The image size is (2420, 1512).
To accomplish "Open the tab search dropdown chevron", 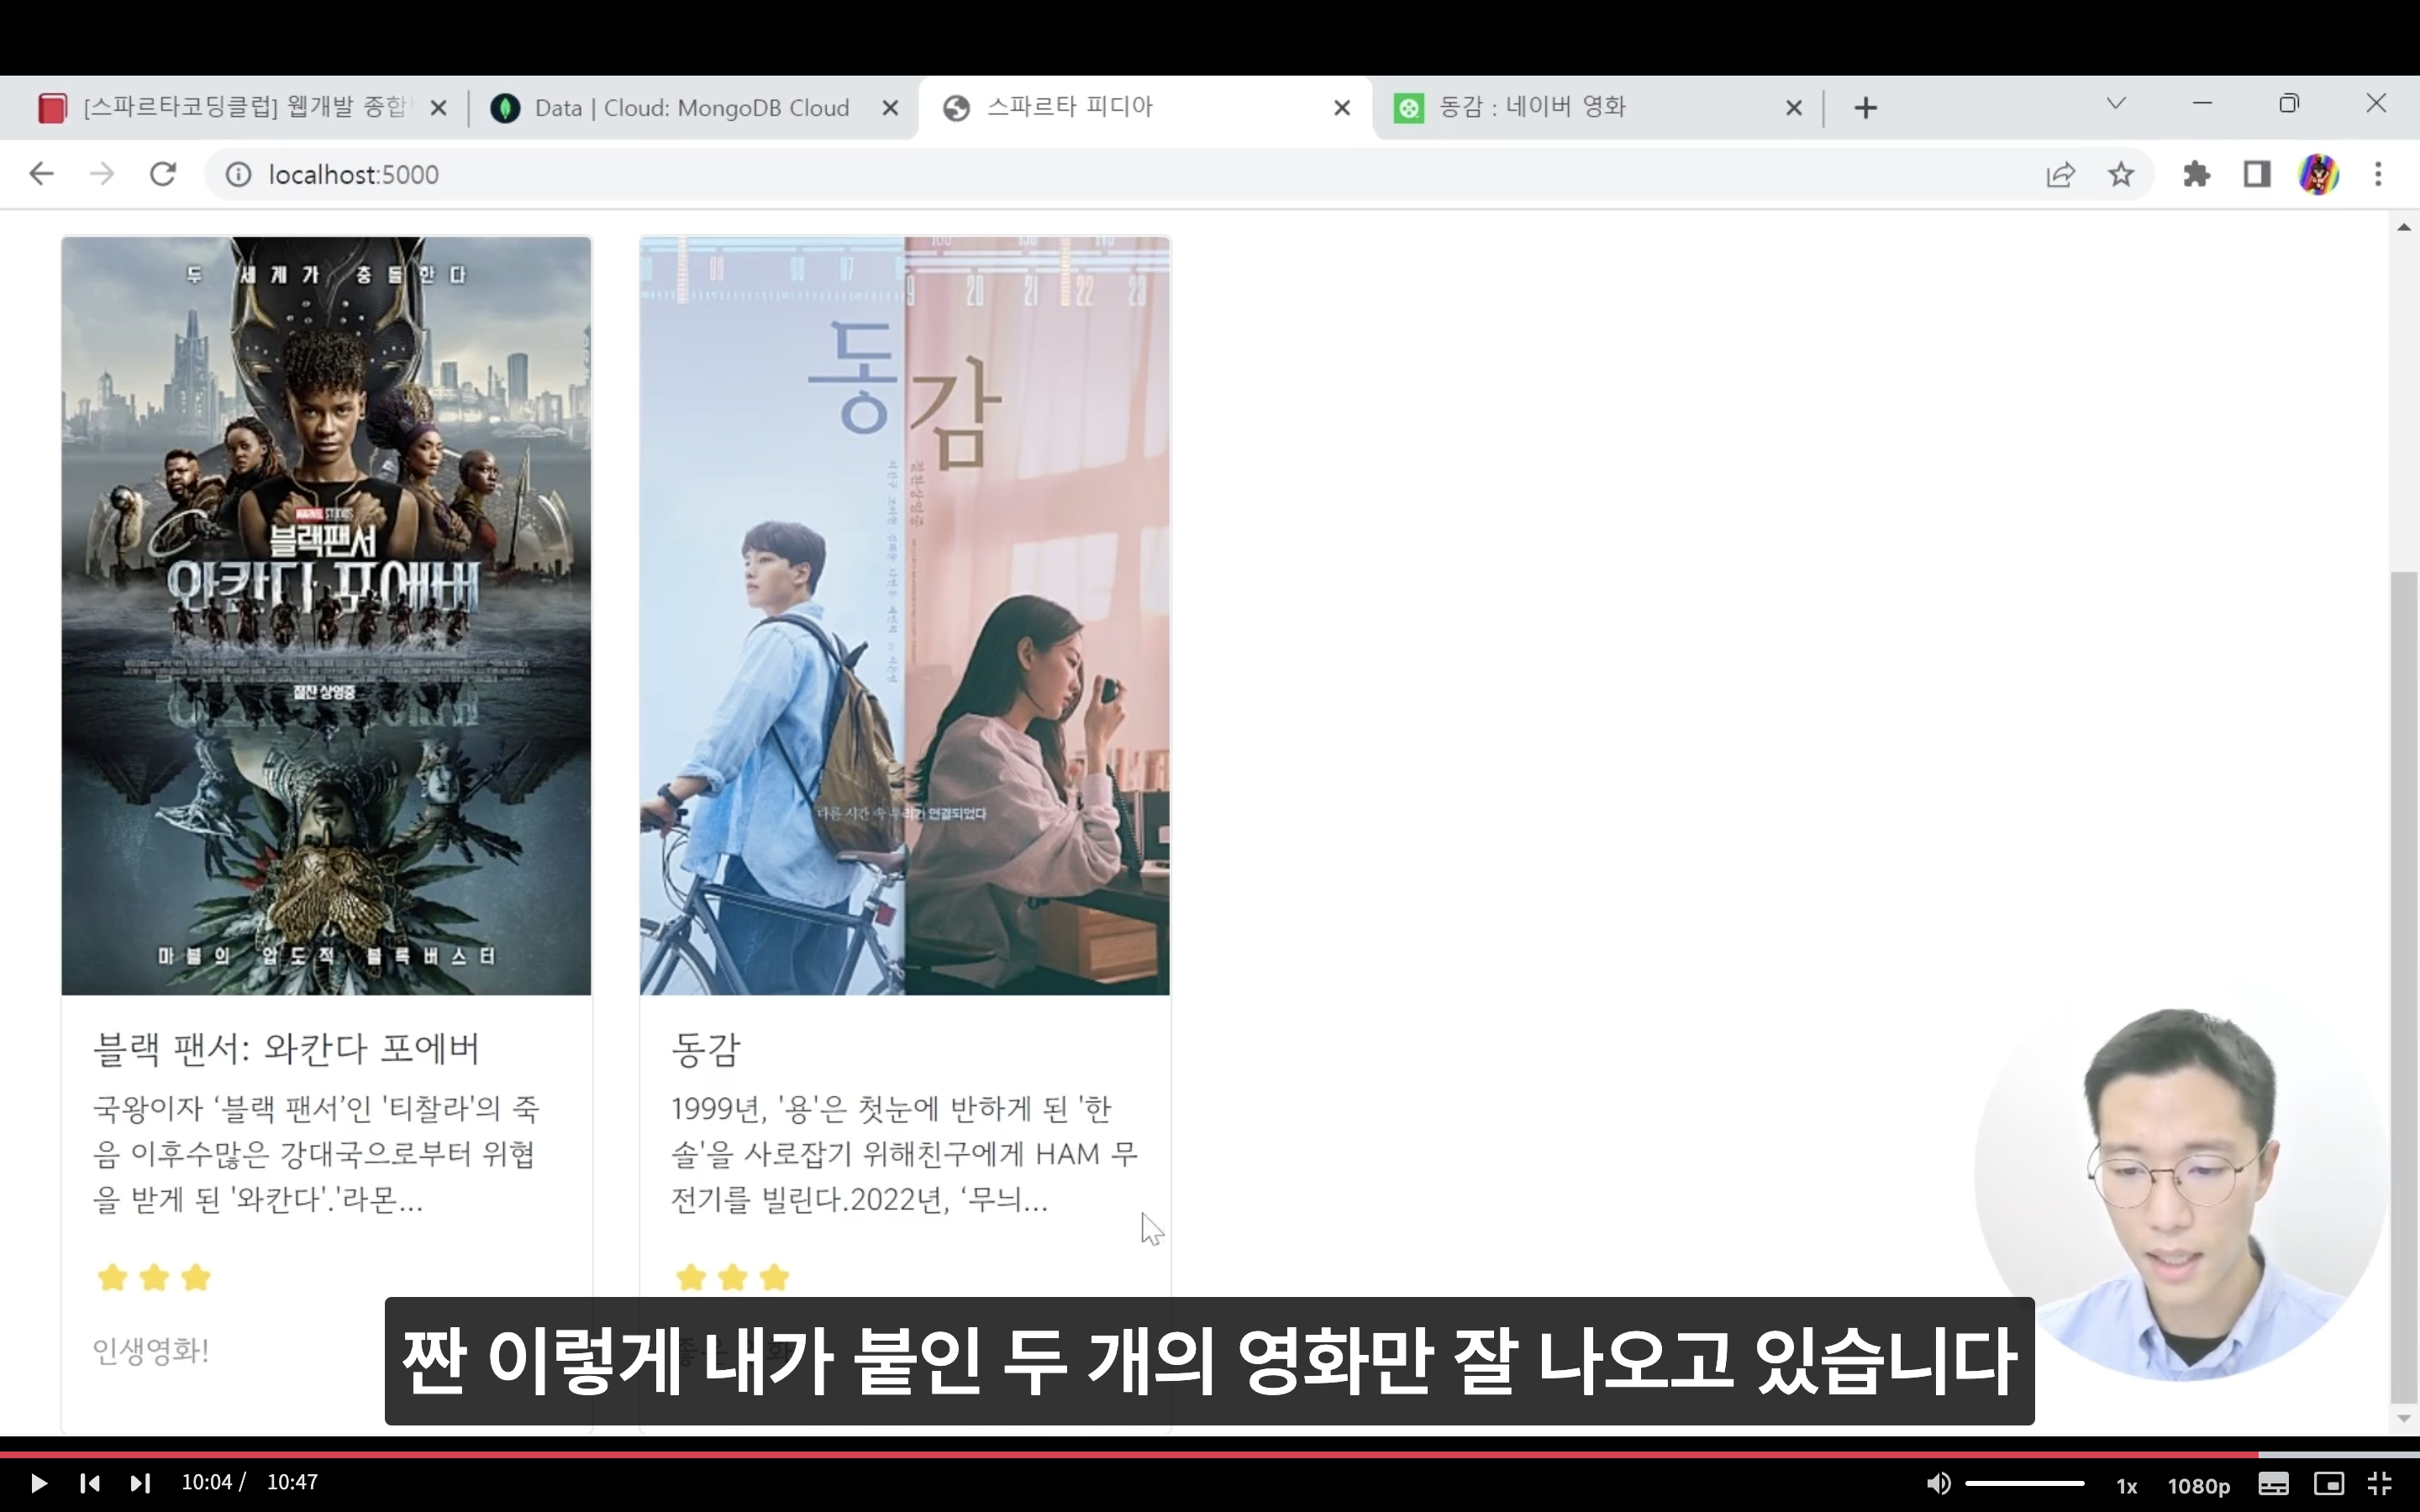I will [x=2115, y=104].
